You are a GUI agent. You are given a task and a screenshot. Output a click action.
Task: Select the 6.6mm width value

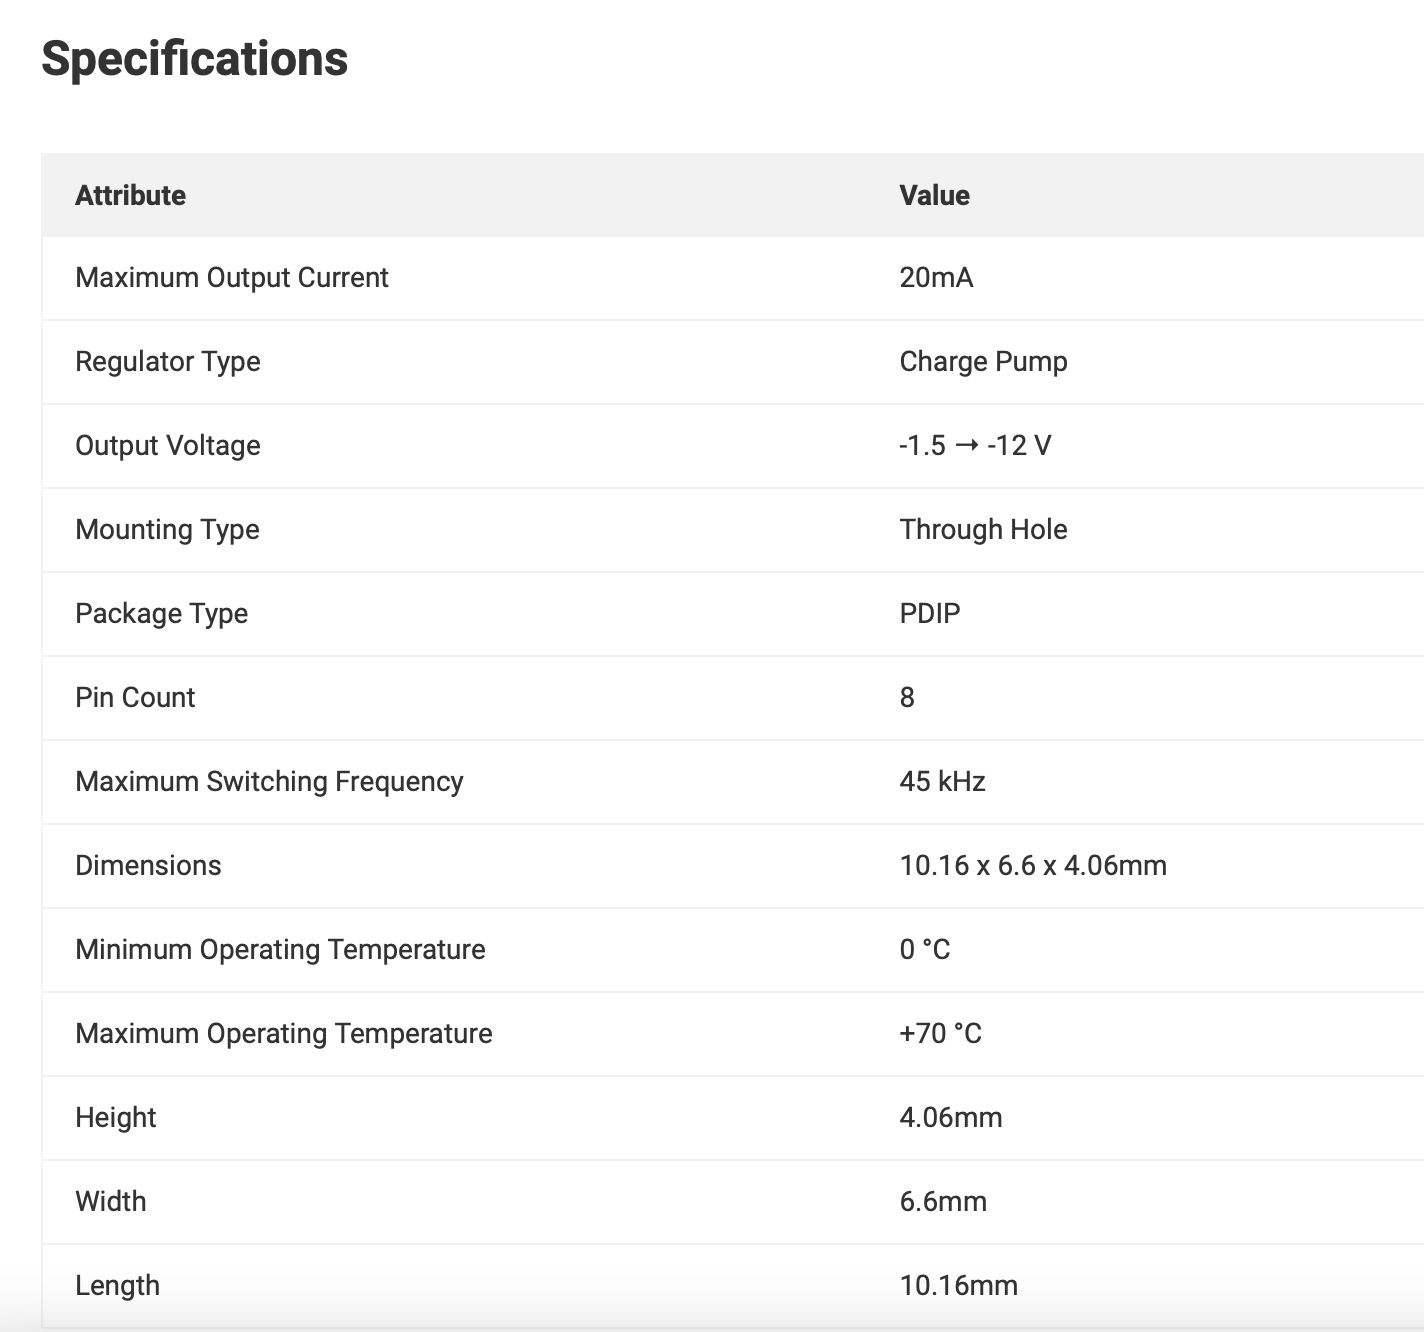pos(943,1202)
